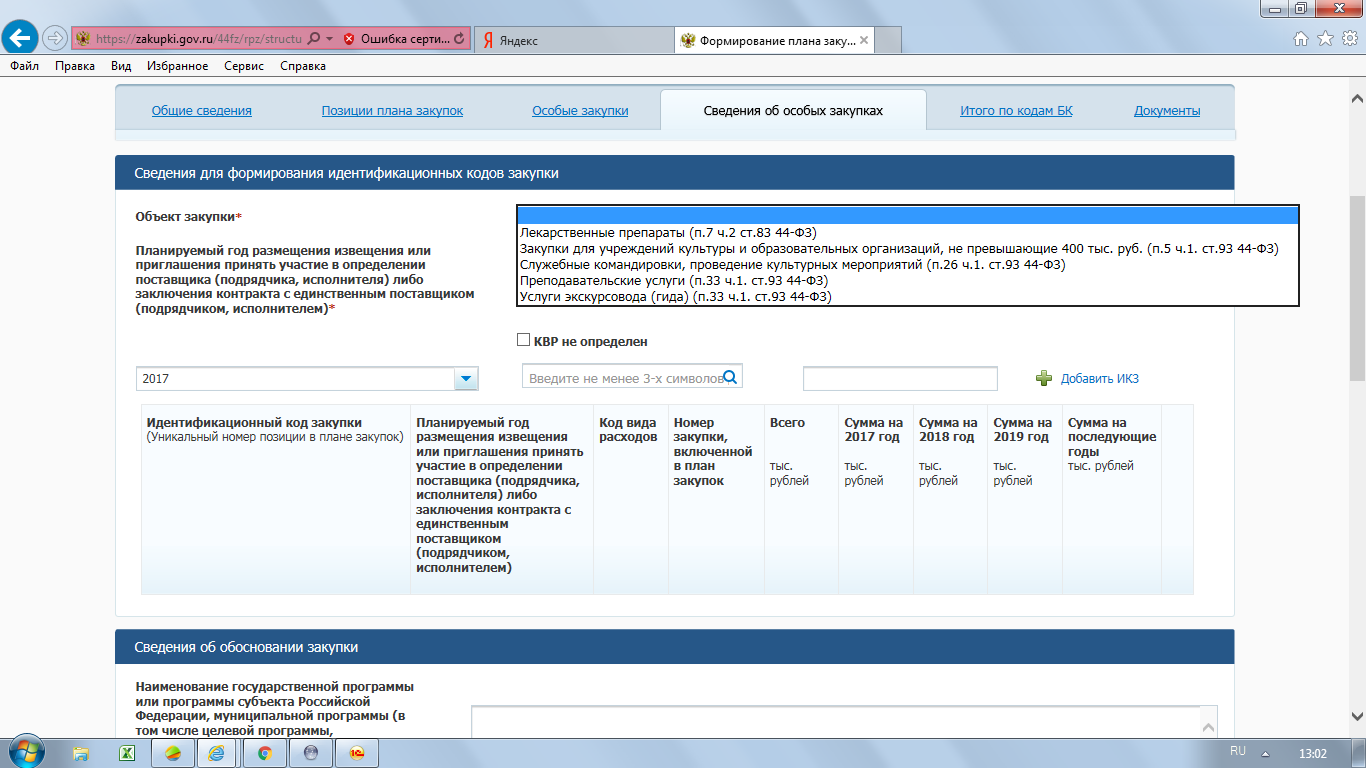This screenshot has height=768, width=1366.
Task: Open the 'Итого по кодам БК' tab
Action: point(1016,111)
